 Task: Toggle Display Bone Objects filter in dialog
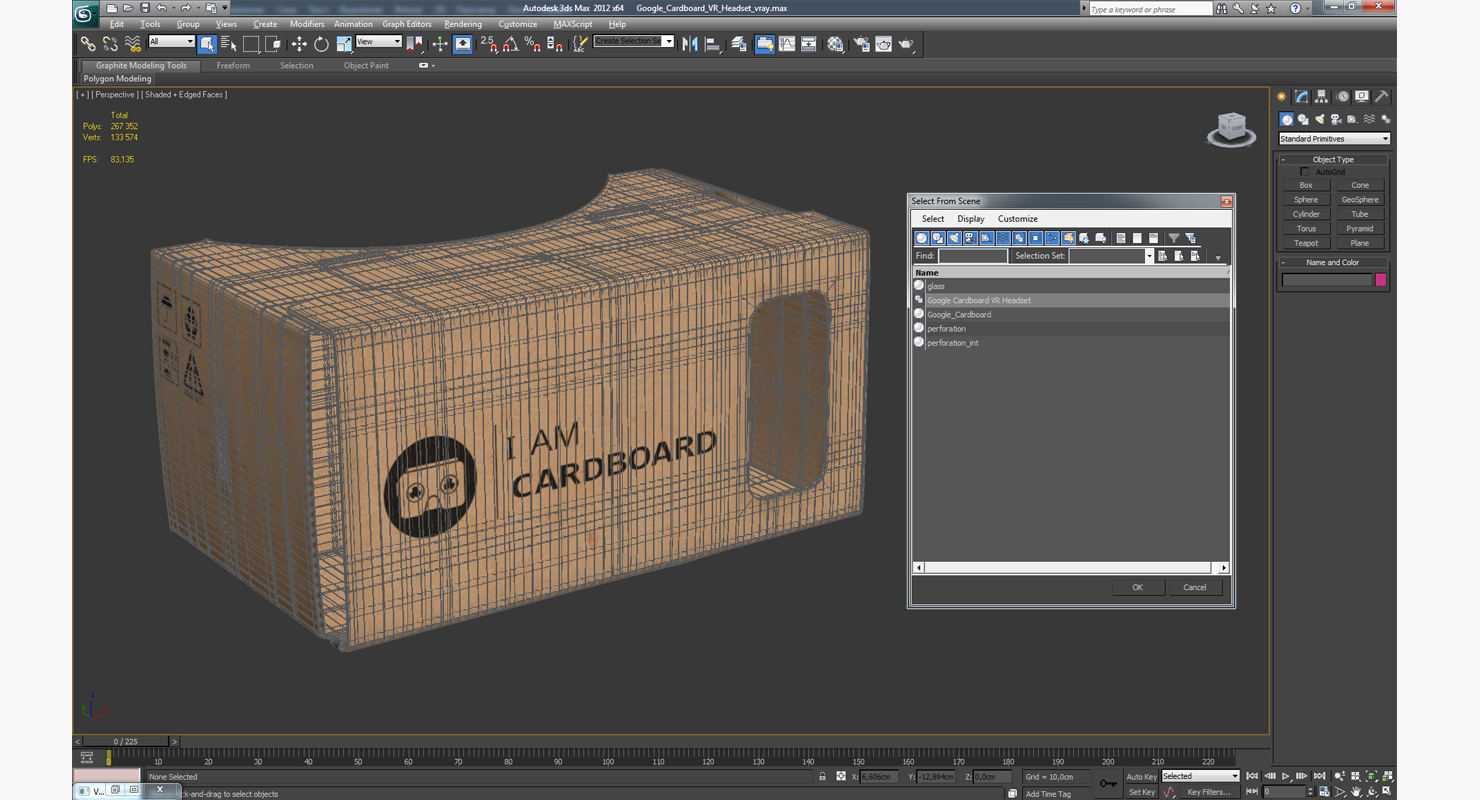[1052, 238]
